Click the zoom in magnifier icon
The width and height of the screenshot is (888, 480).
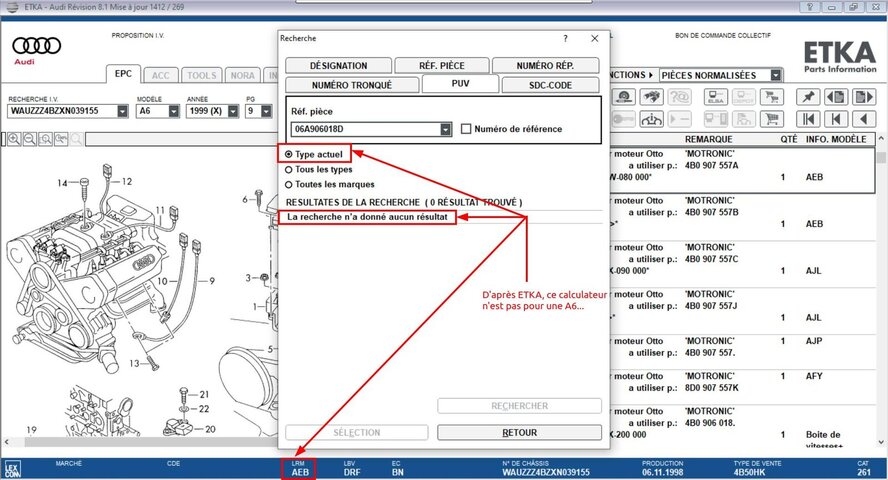15,139
